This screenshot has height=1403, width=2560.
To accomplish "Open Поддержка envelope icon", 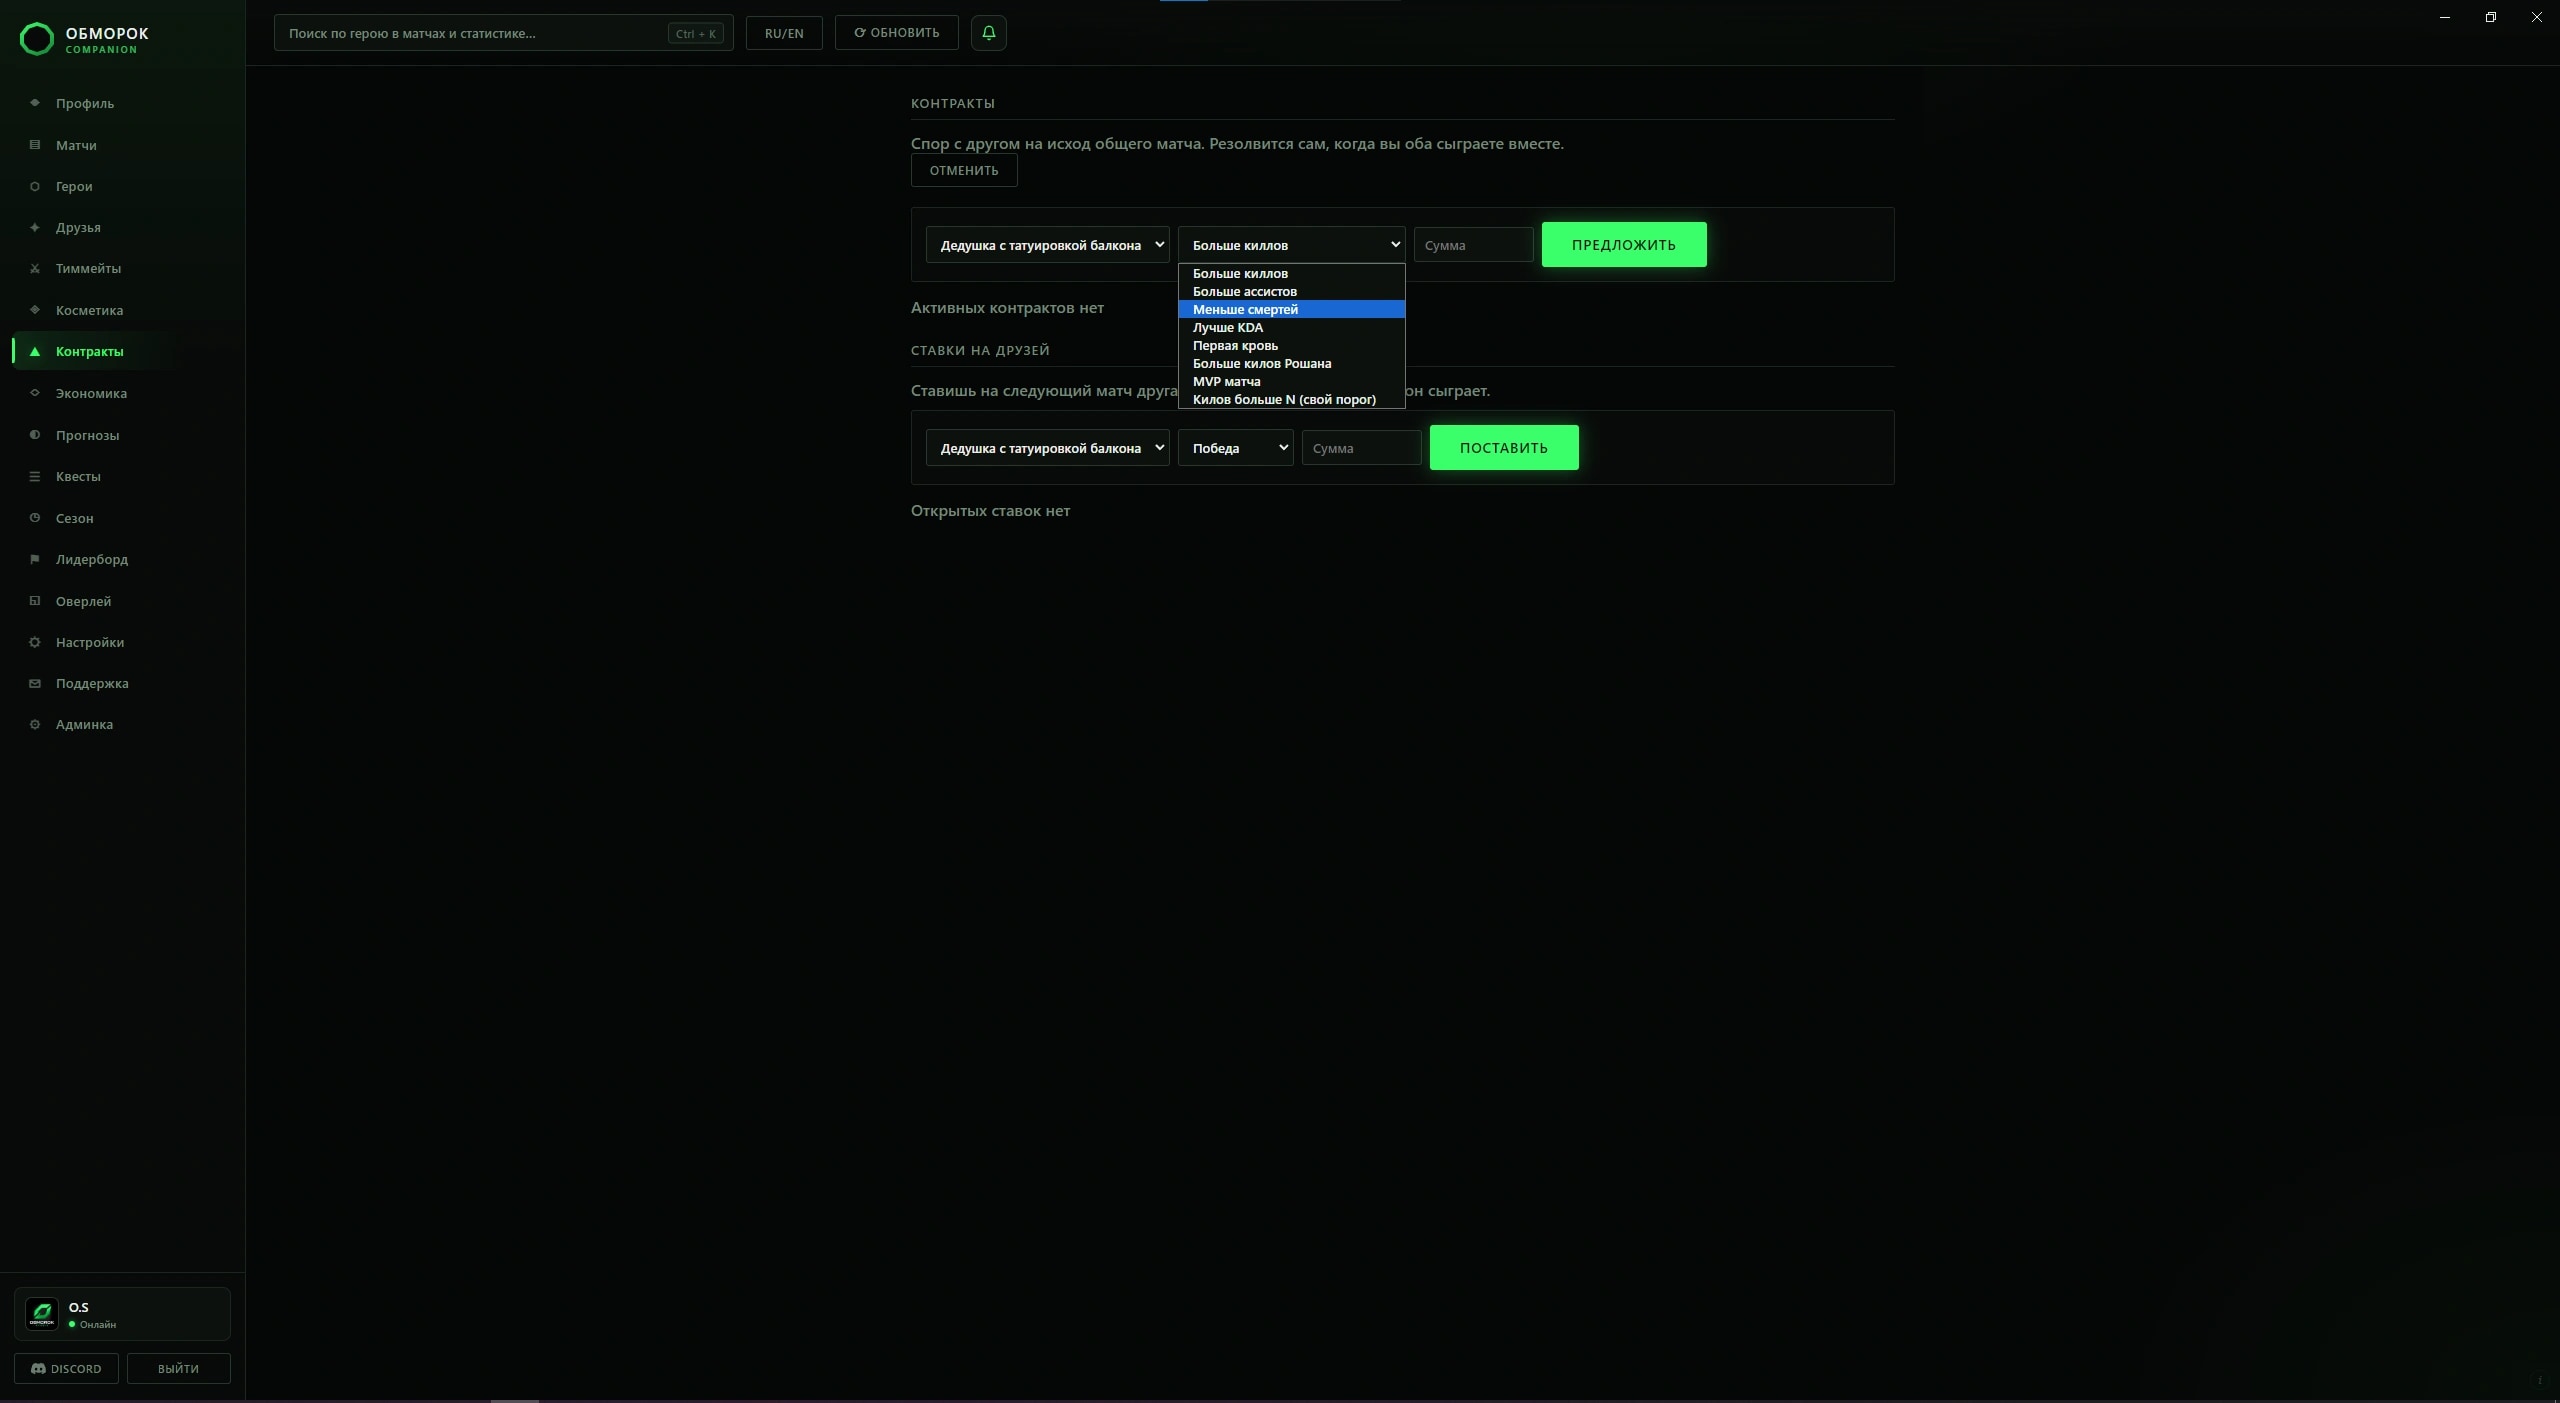I will pos(35,683).
